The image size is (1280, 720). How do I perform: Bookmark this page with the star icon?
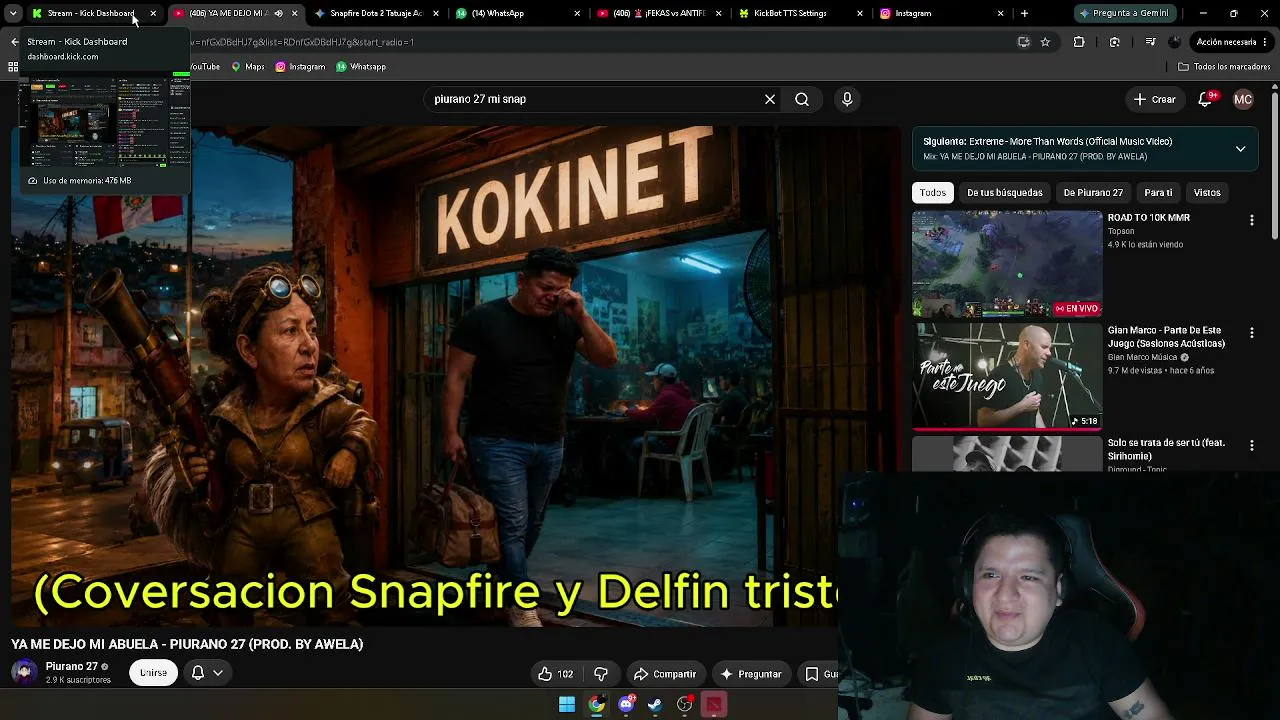(x=1045, y=42)
